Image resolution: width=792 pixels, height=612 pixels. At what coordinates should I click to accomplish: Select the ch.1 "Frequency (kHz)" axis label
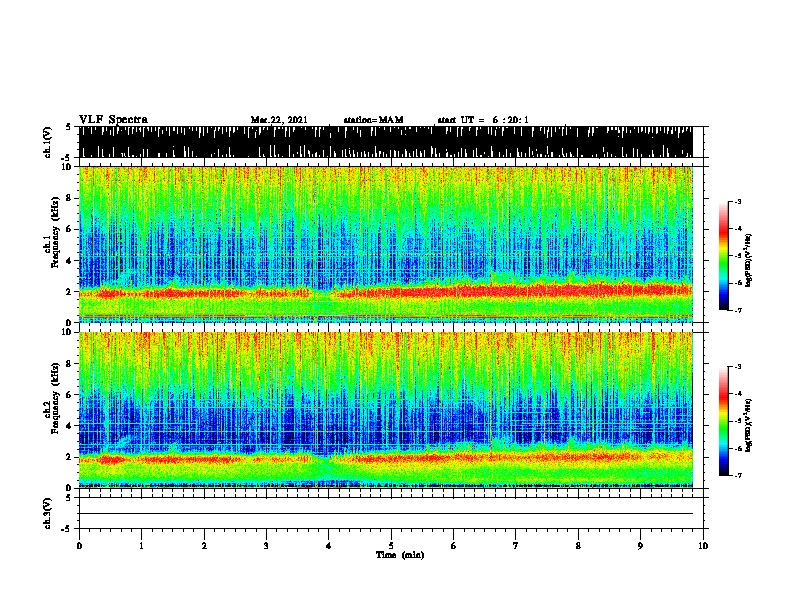click(56, 233)
